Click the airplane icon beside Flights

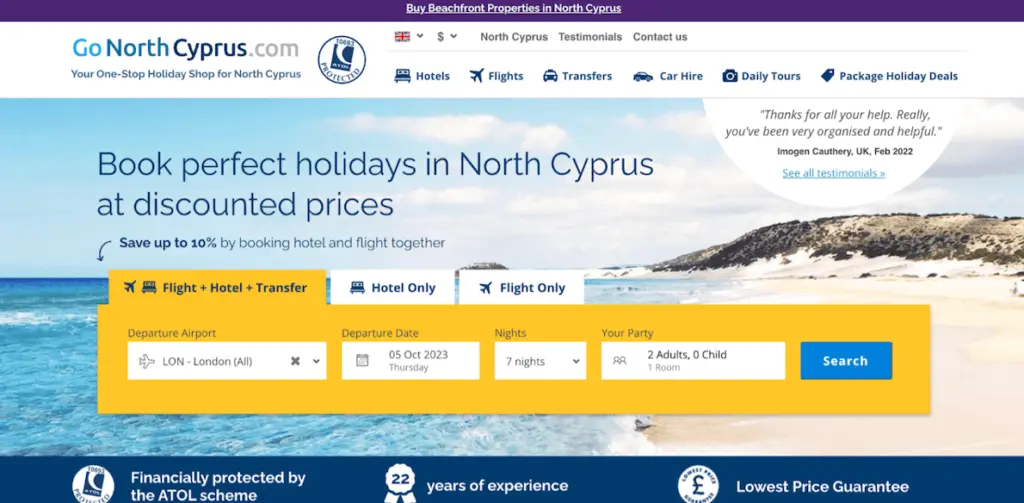[x=477, y=76]
